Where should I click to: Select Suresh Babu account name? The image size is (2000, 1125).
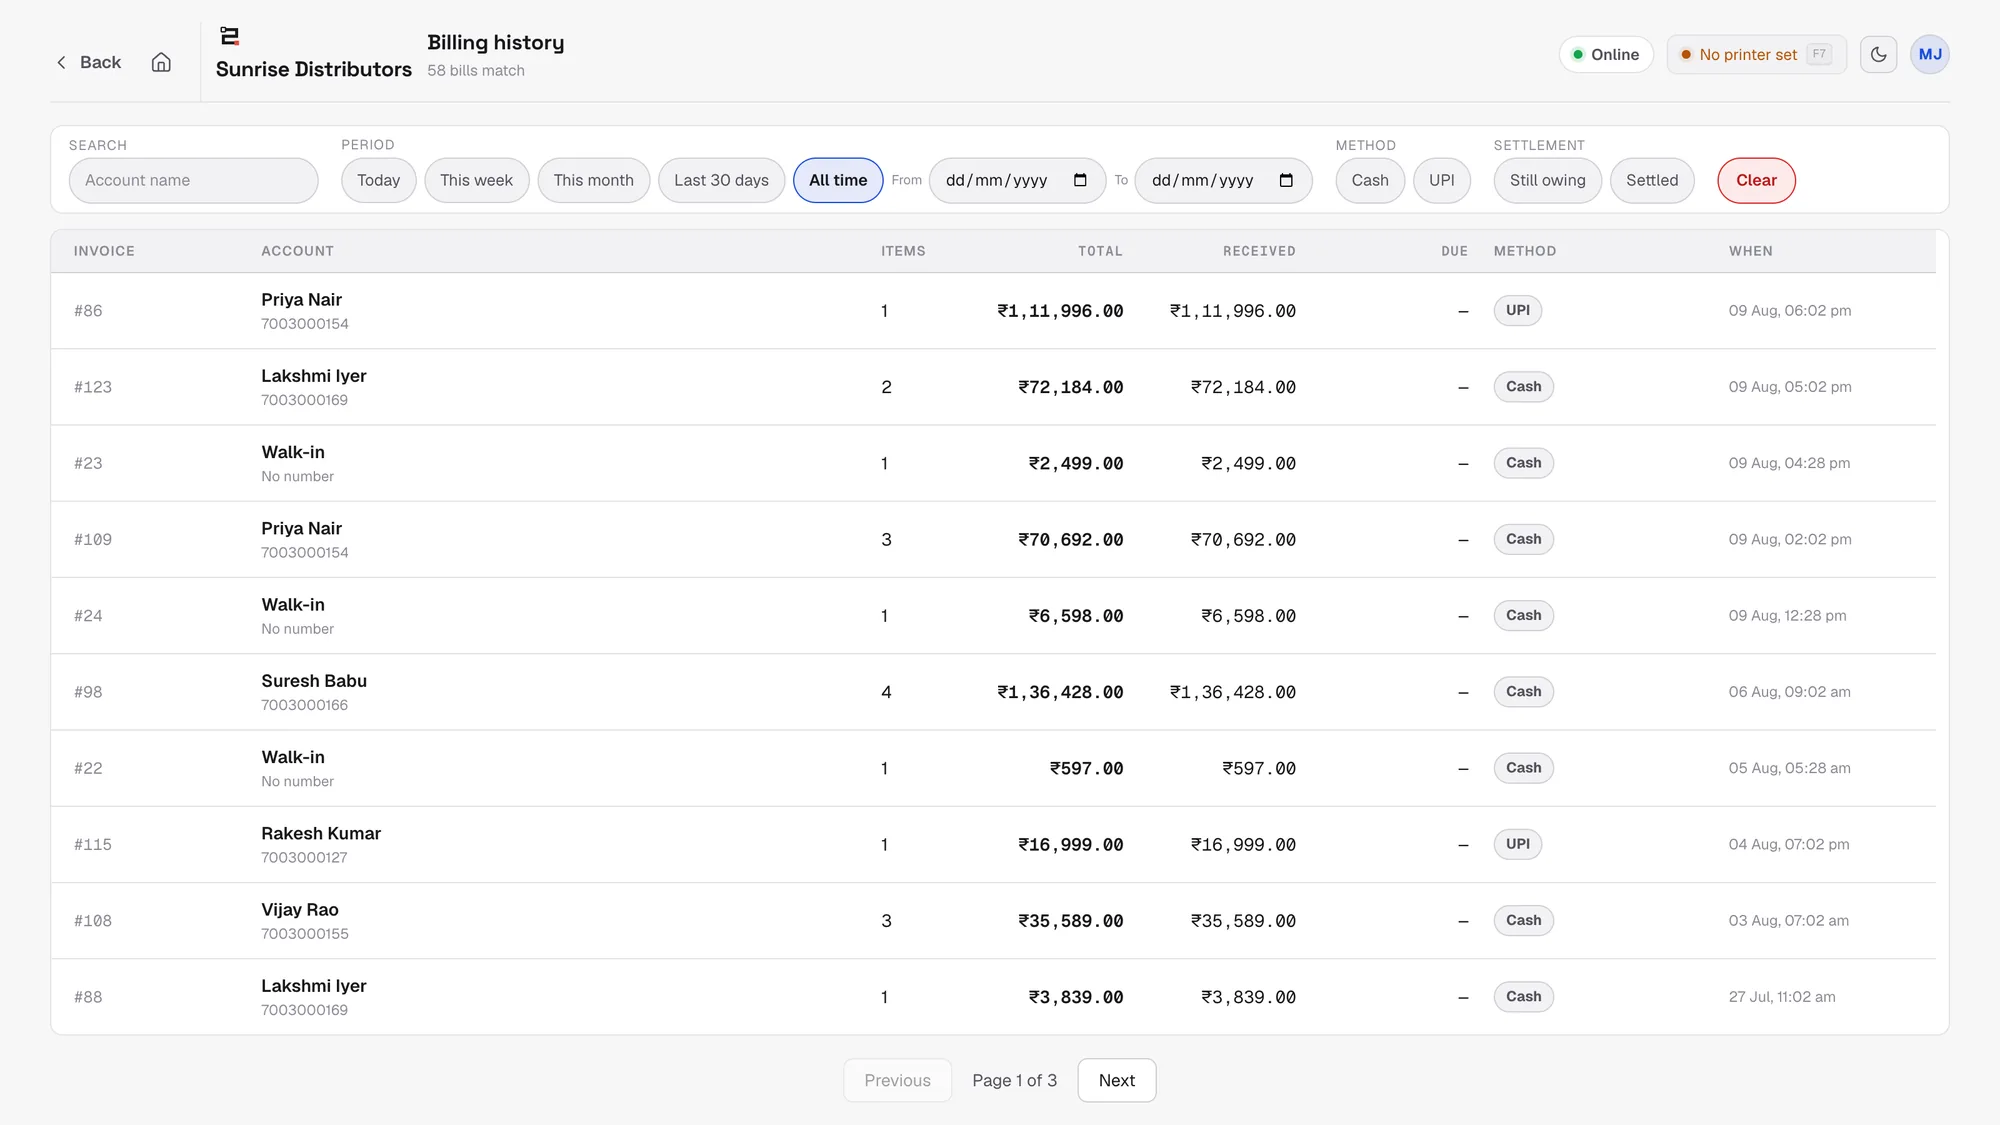(x=314, y=681)
